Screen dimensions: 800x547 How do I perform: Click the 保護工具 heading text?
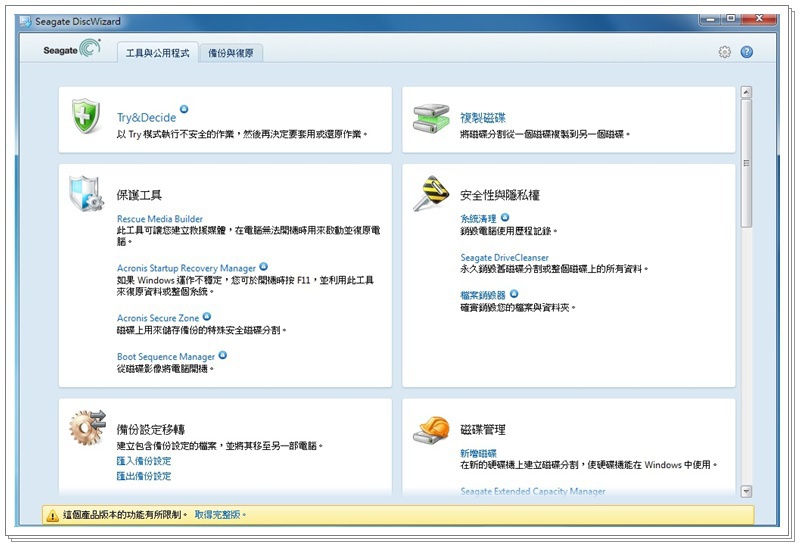[x=139, y=195]
